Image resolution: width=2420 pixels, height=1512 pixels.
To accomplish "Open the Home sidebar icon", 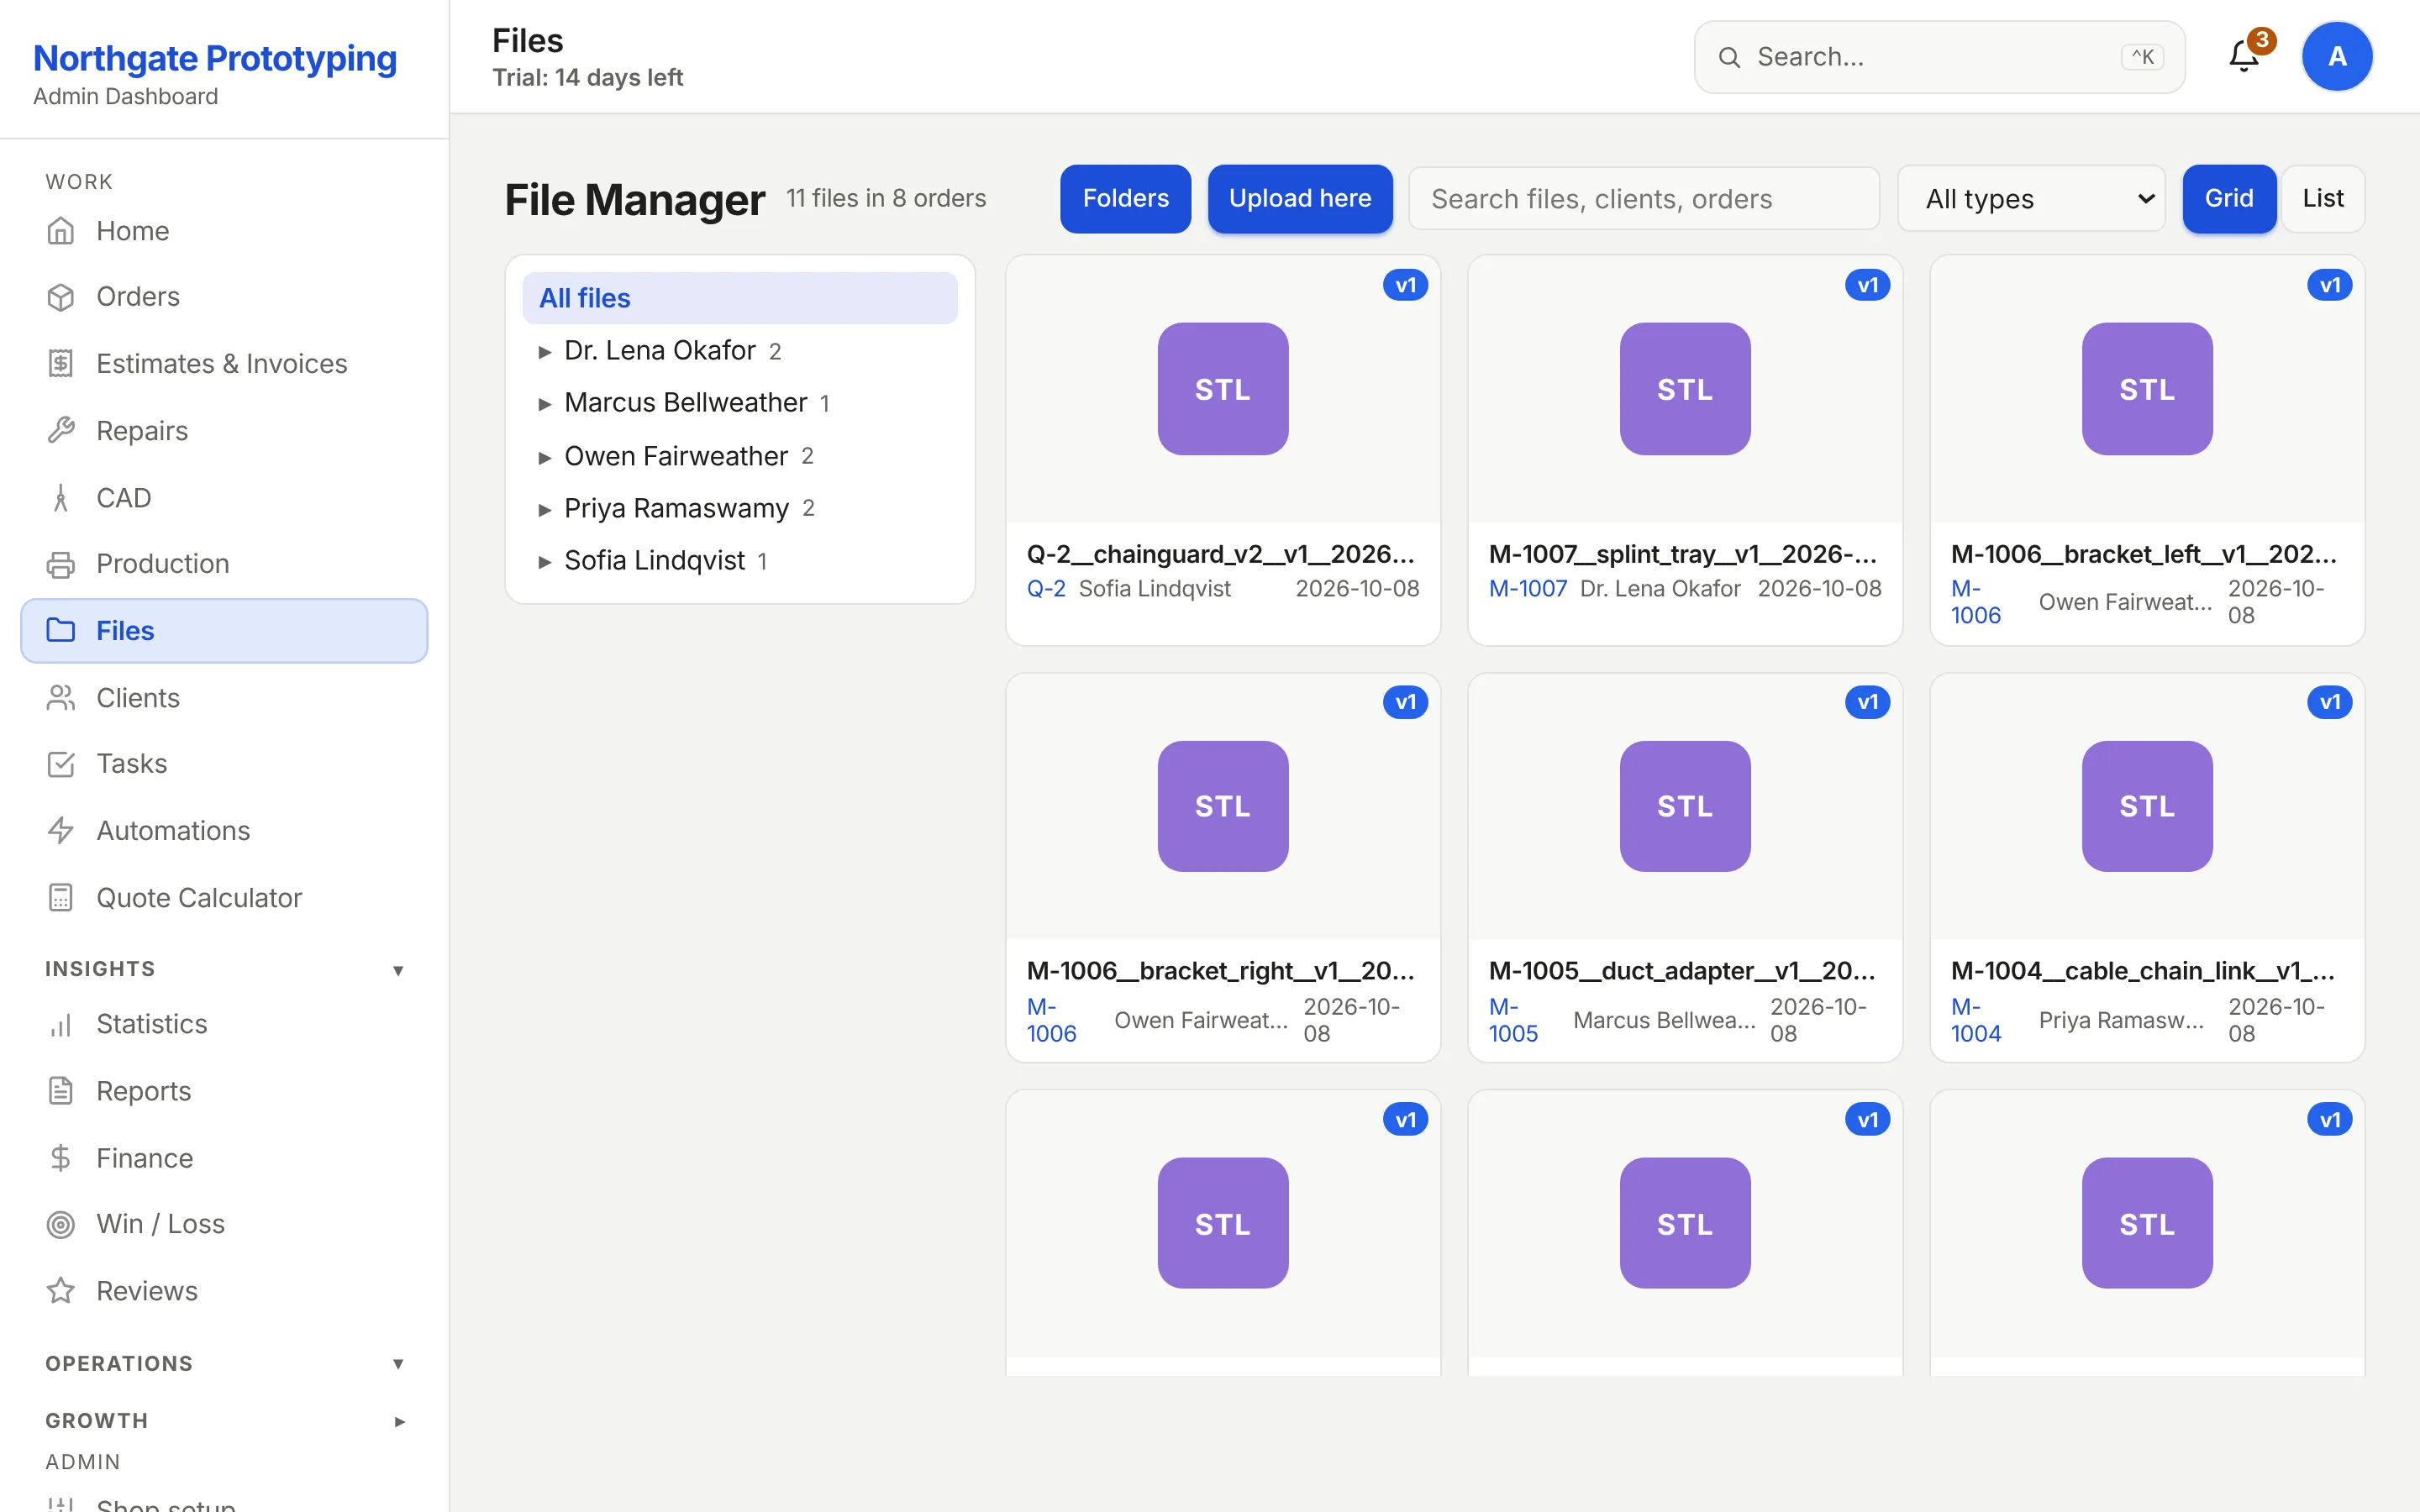I will click(61, 231).
